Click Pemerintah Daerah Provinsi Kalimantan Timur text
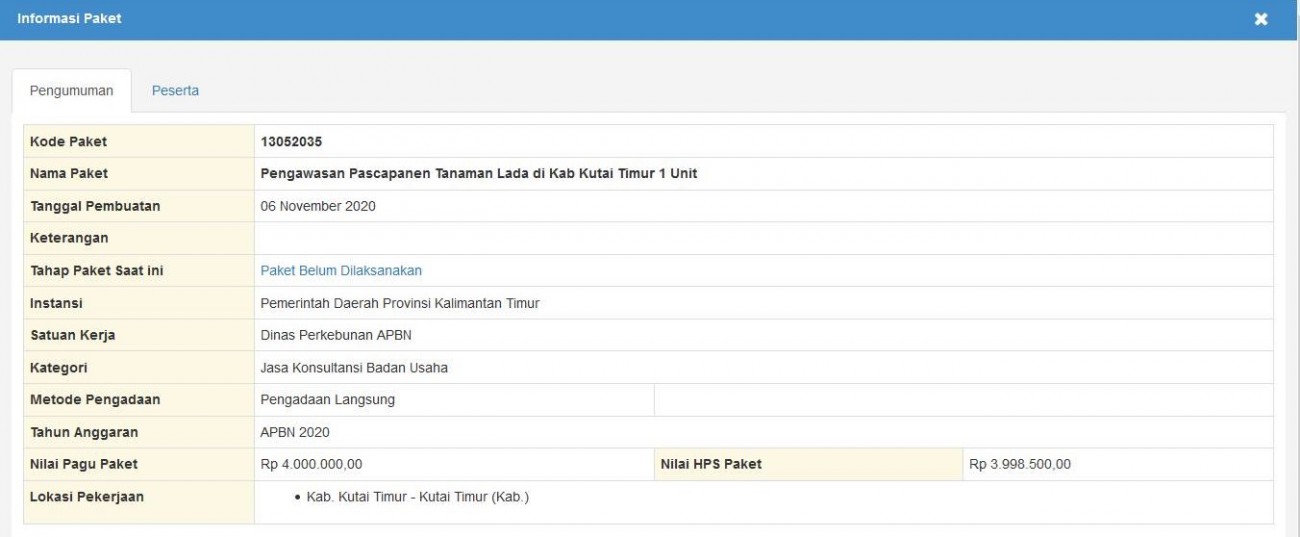 400,303
